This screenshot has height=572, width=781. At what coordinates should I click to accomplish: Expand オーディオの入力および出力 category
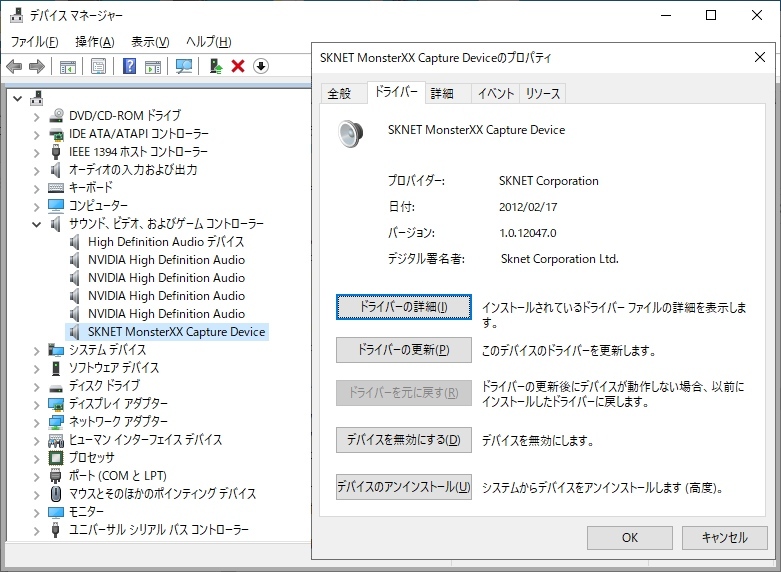click(x=36, y=171)
